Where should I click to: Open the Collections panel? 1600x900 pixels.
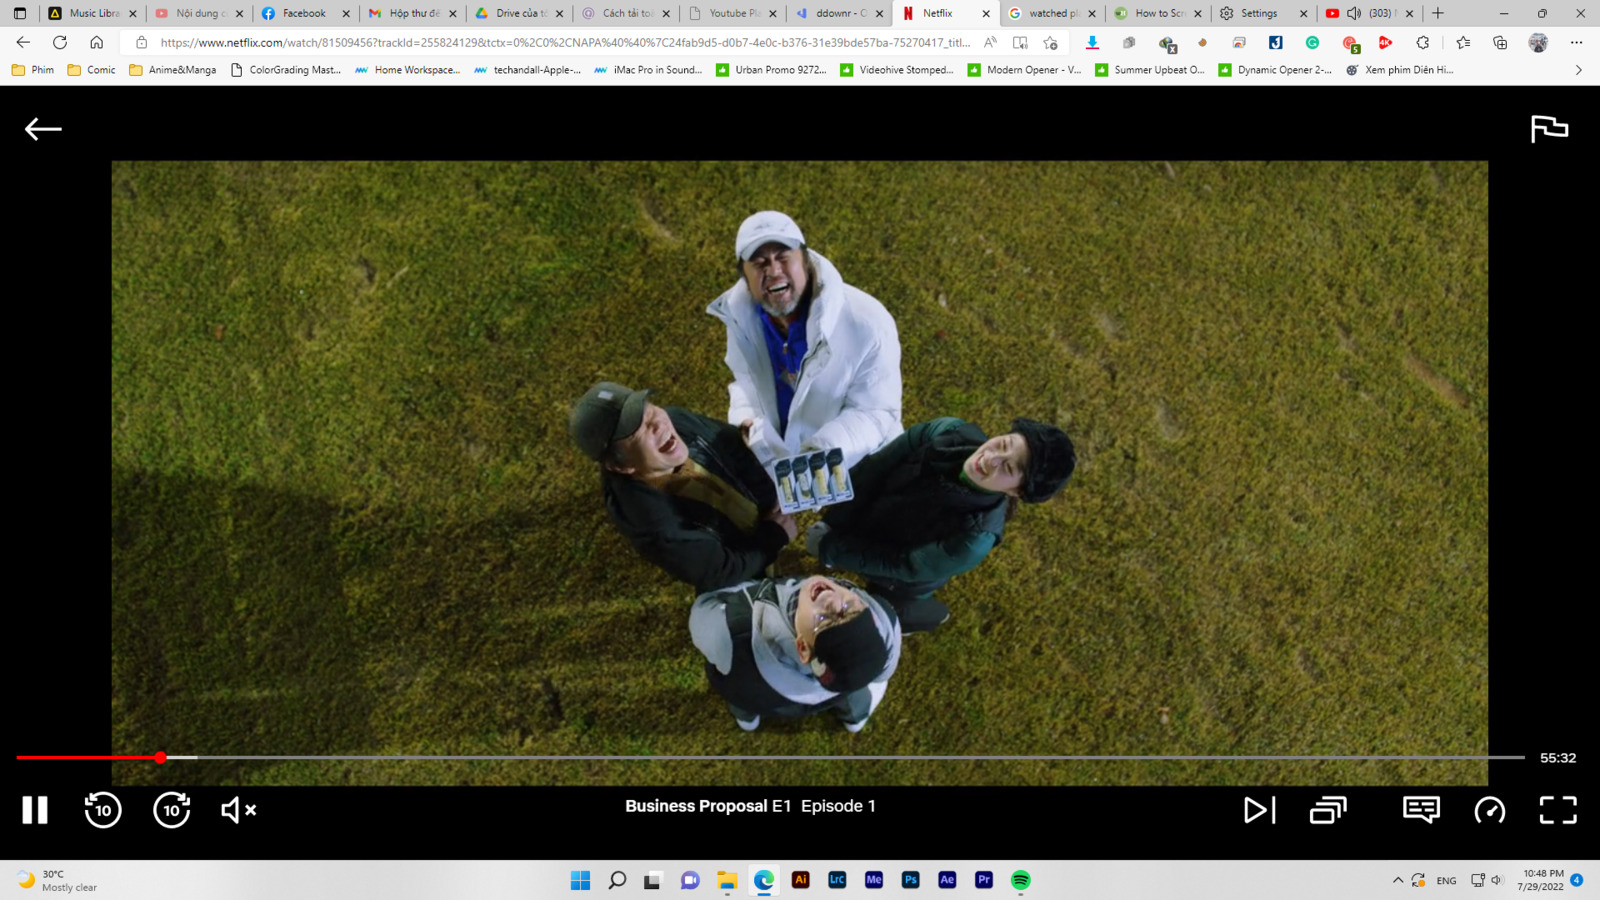pos(1500,42)
